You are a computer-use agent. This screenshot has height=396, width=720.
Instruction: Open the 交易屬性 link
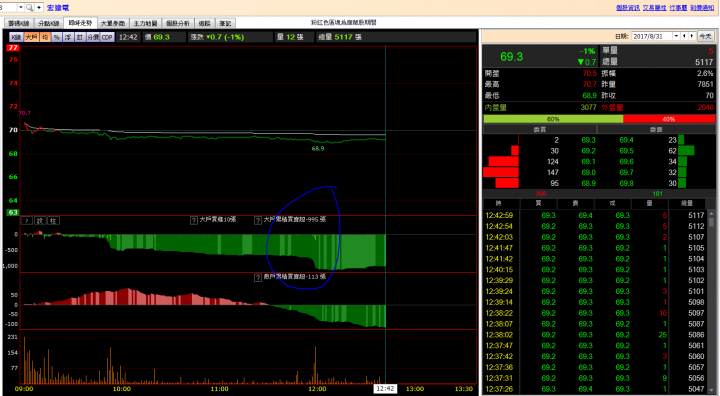pyautogui.click(x=655, y=8)
